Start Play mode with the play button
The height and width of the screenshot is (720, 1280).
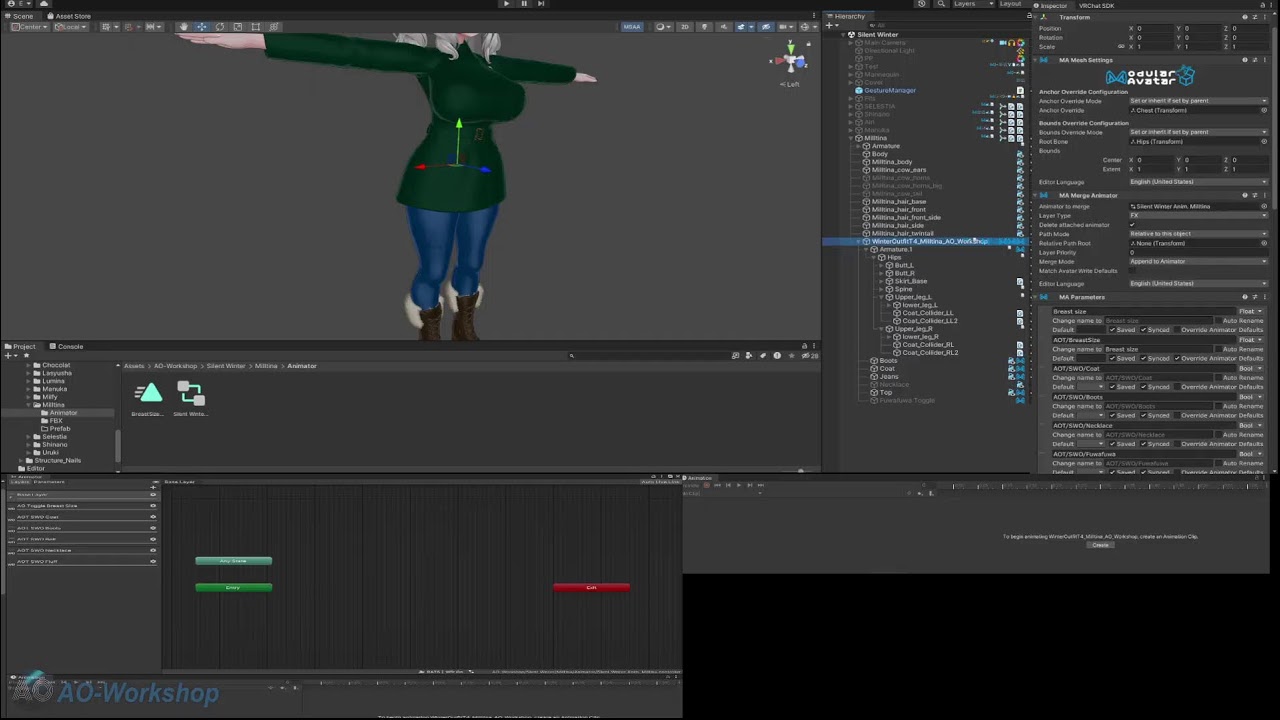506,4
